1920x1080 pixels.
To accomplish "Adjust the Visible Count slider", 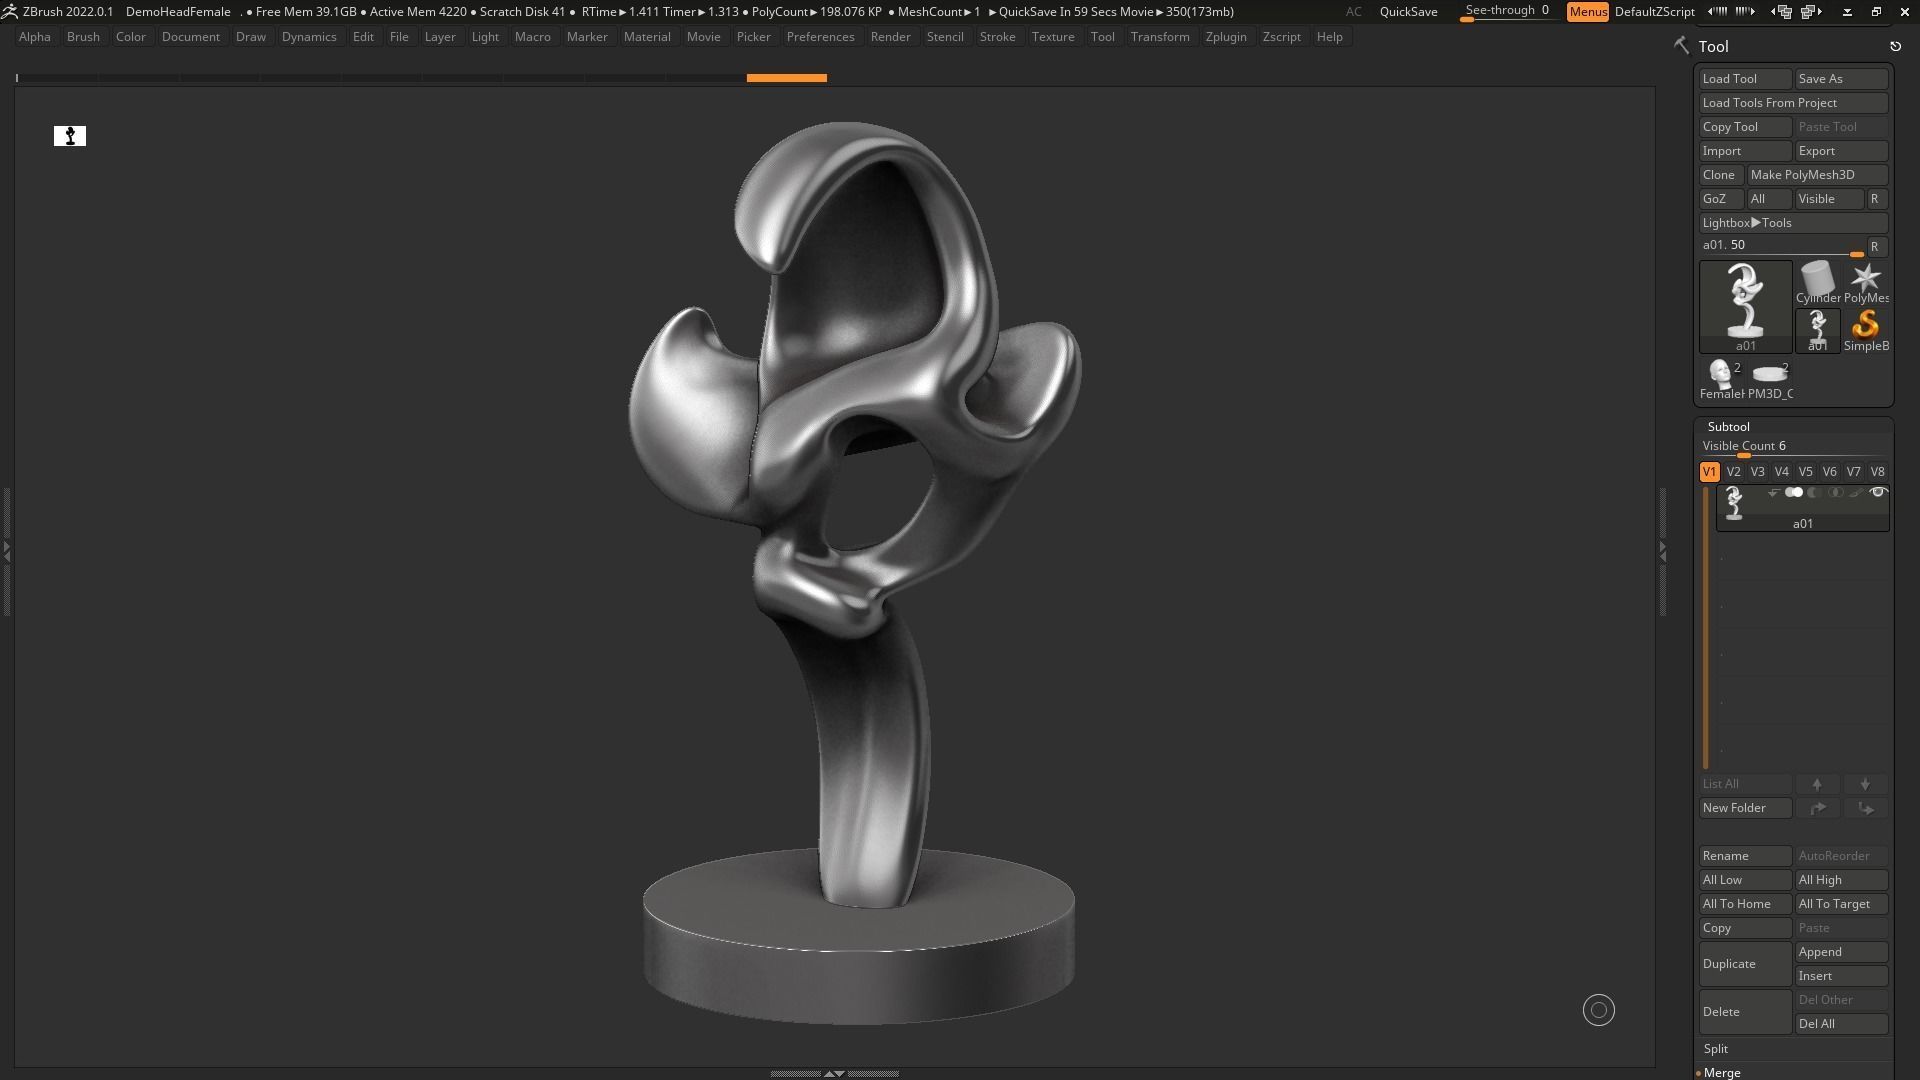I will point(1793,447).
